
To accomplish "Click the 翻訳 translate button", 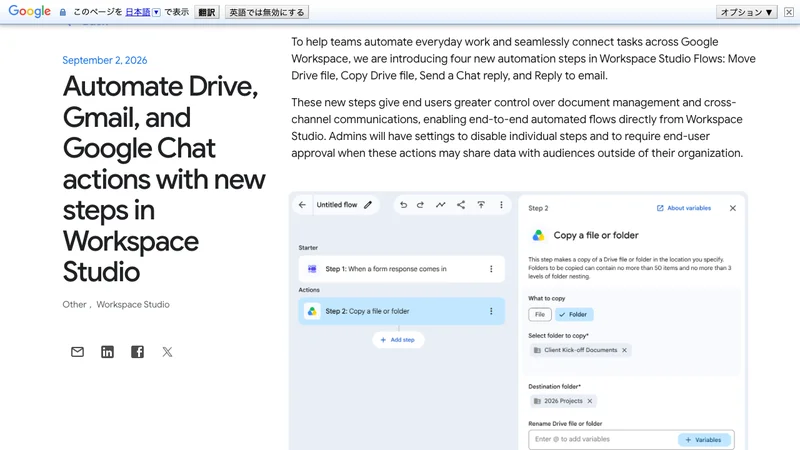I will (207, 12).
